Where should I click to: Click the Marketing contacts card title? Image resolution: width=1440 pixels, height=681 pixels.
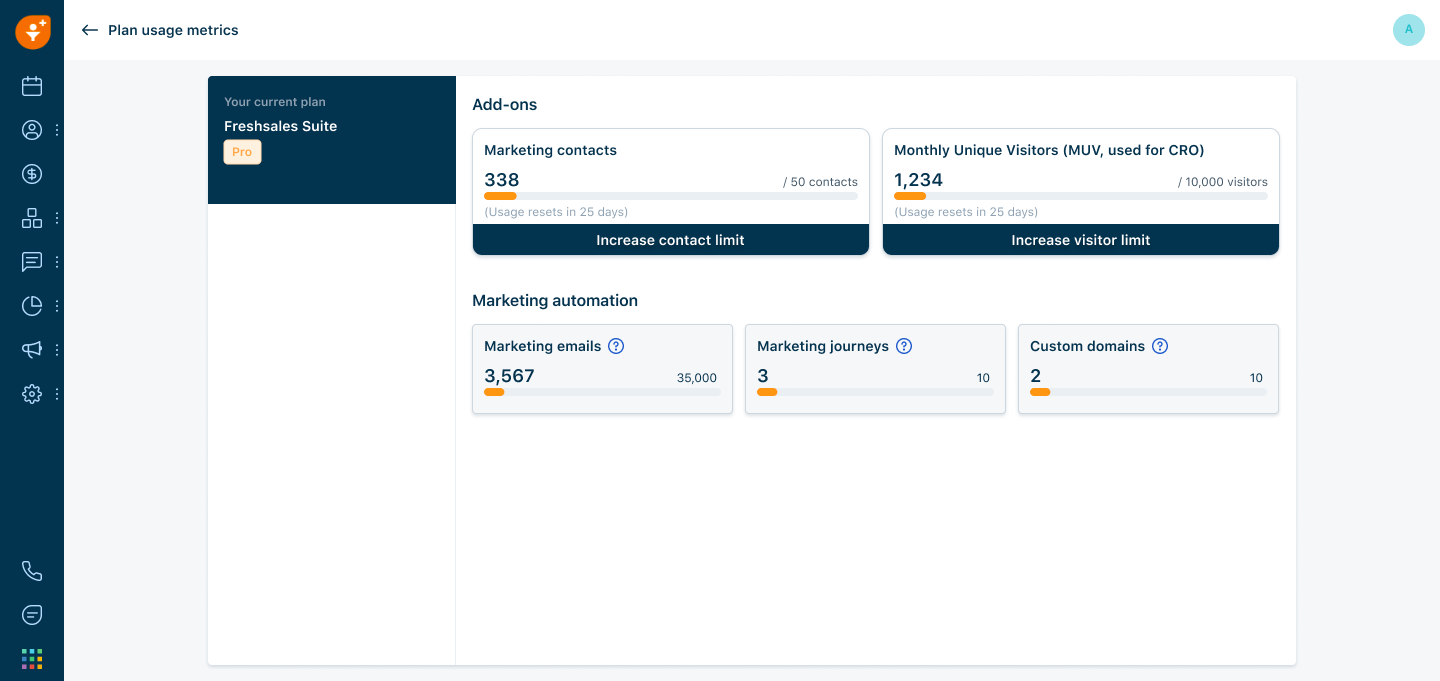[551, 150]
